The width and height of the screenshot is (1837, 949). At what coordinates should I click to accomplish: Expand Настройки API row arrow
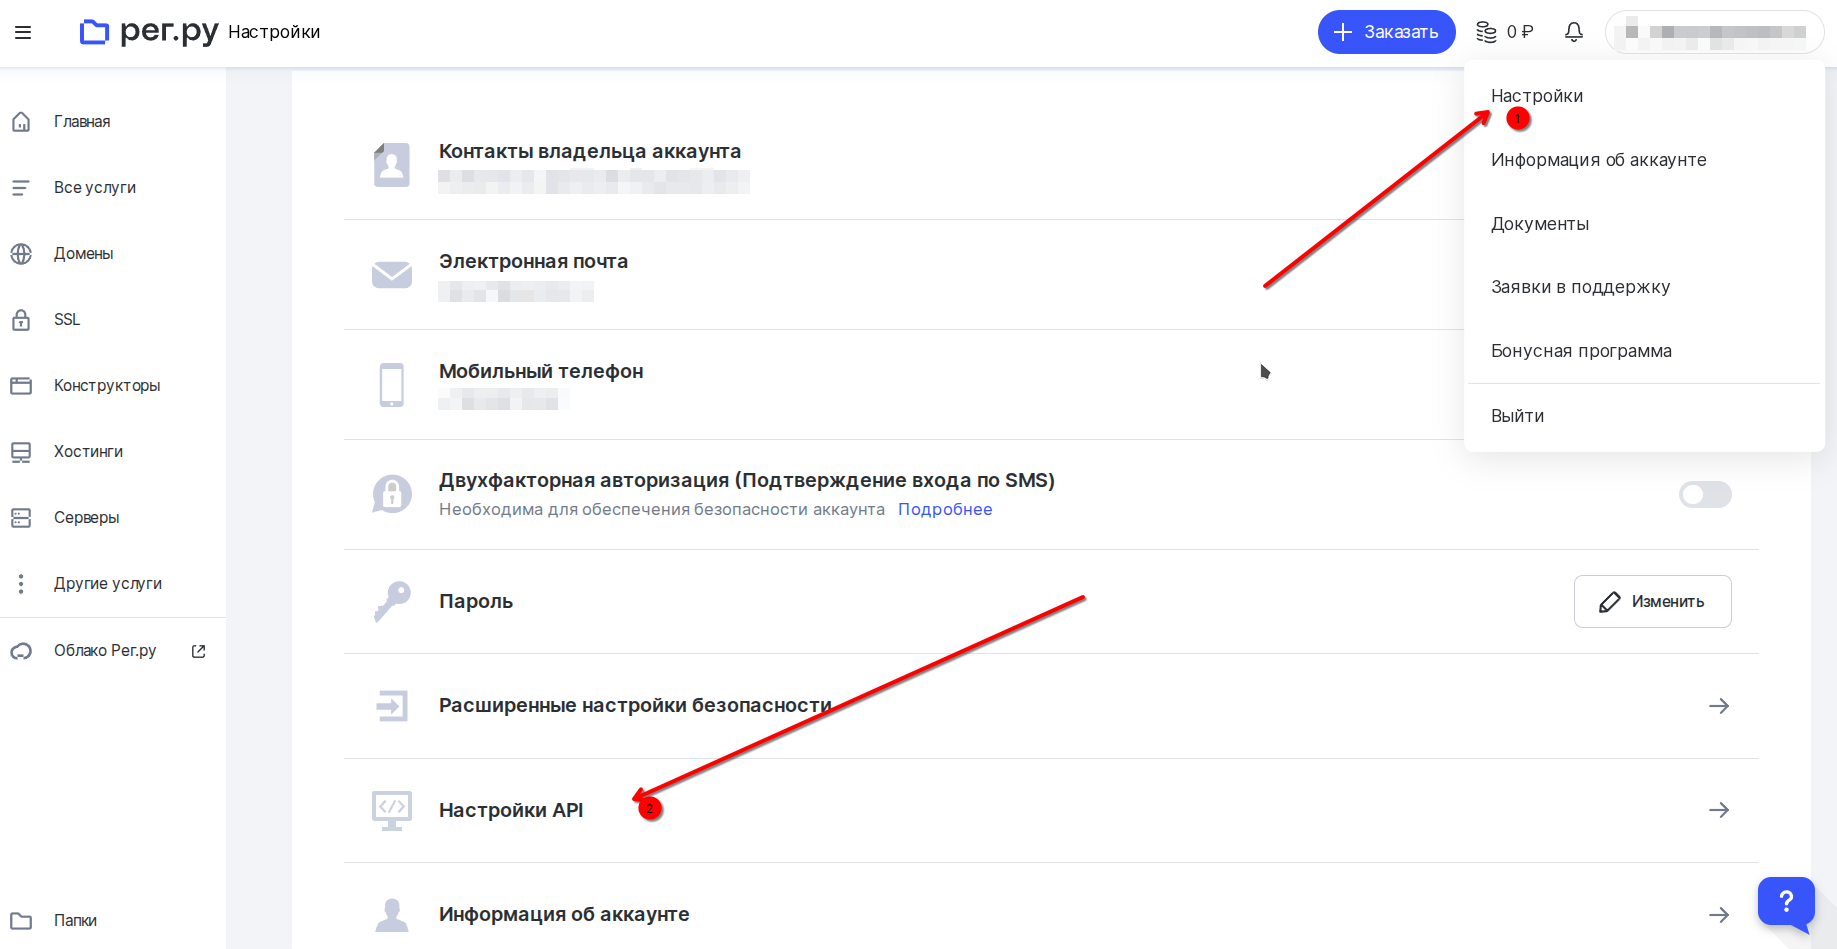(x=1719, y=810)
